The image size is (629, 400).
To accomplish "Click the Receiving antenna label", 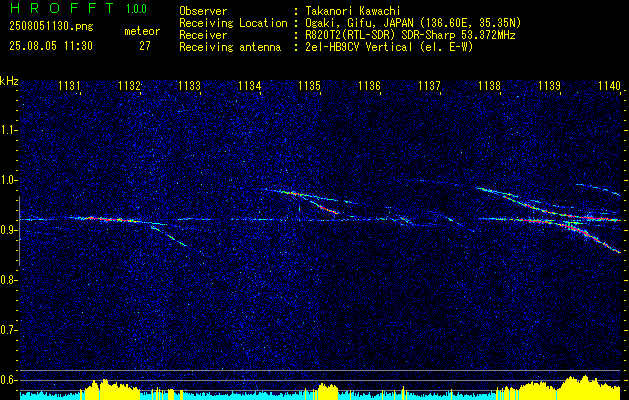I will coord(230,47).
